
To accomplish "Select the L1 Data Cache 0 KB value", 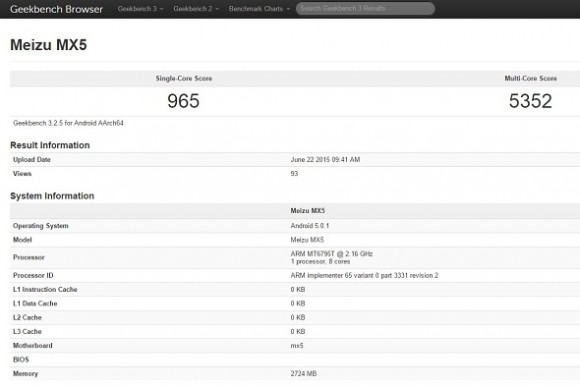I will pyautogui.click(x=298, y=304).
